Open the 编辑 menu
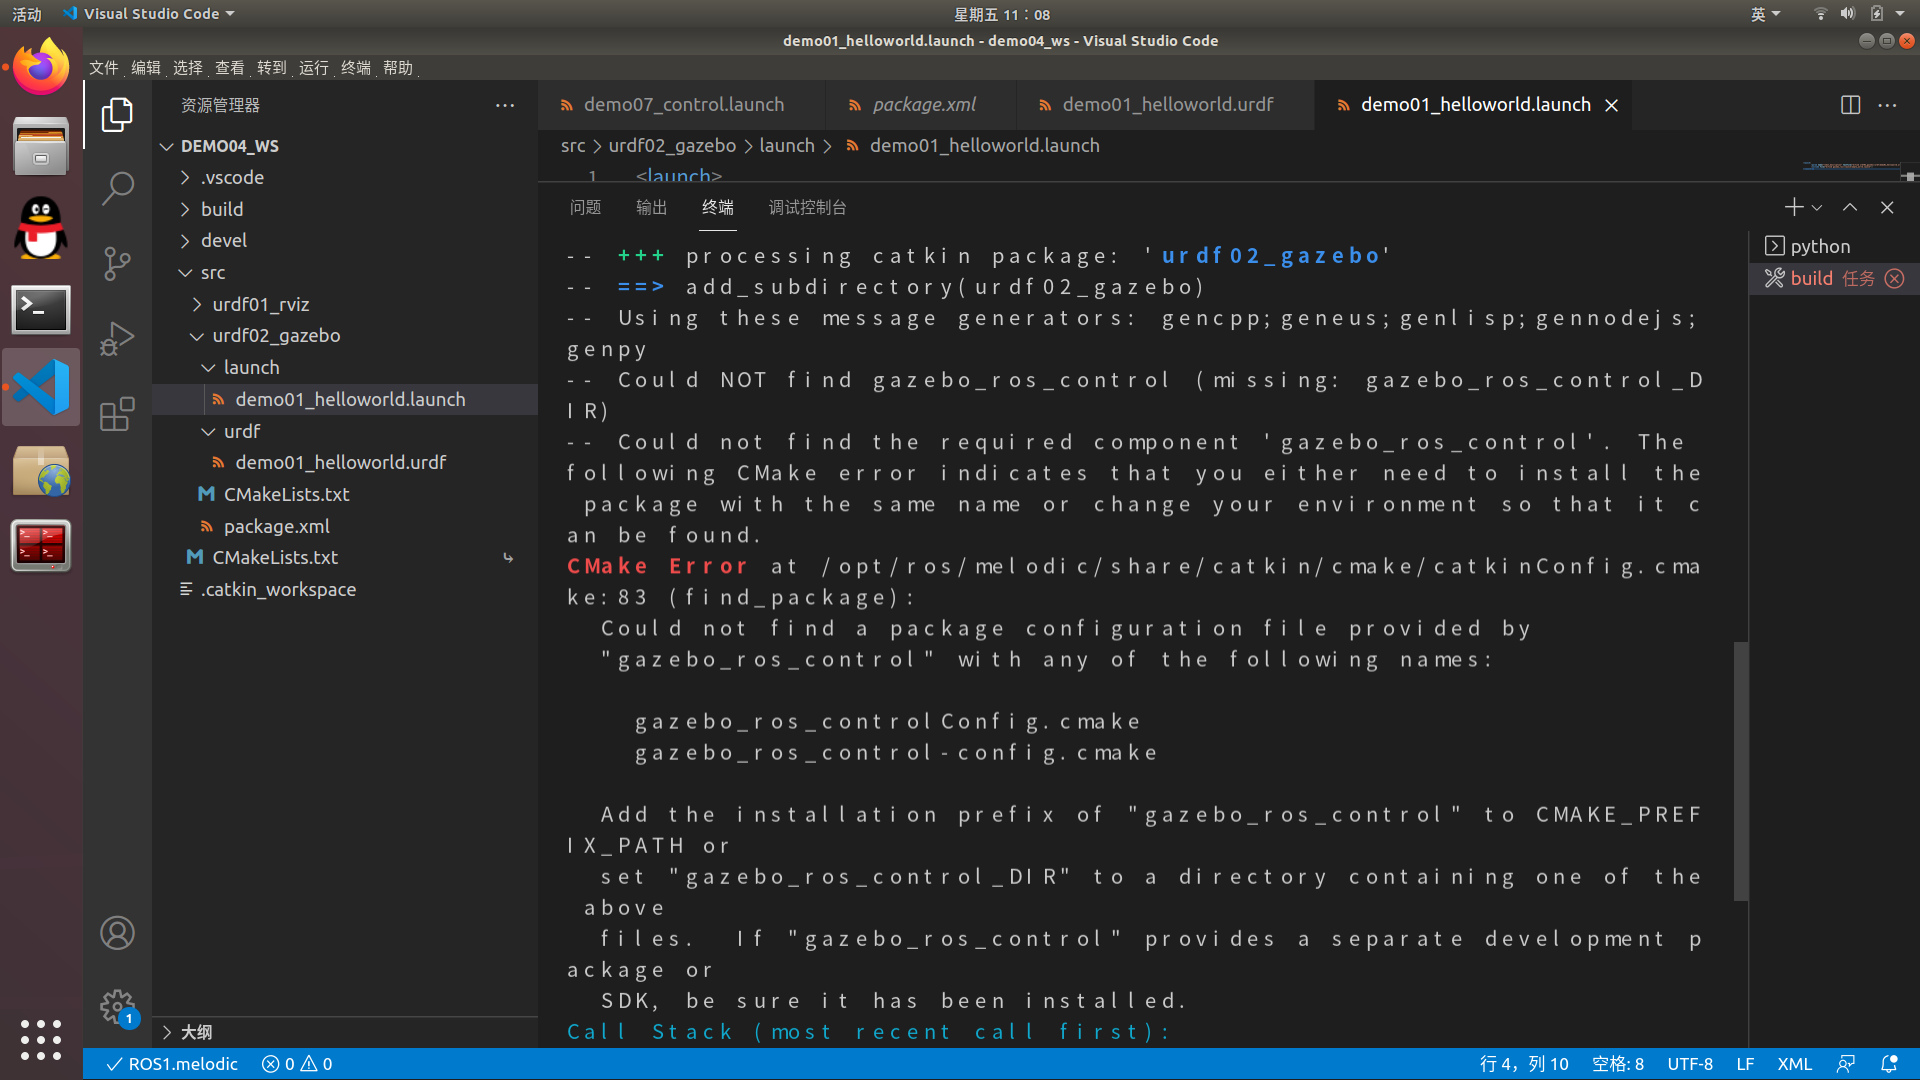 point(146,67)
